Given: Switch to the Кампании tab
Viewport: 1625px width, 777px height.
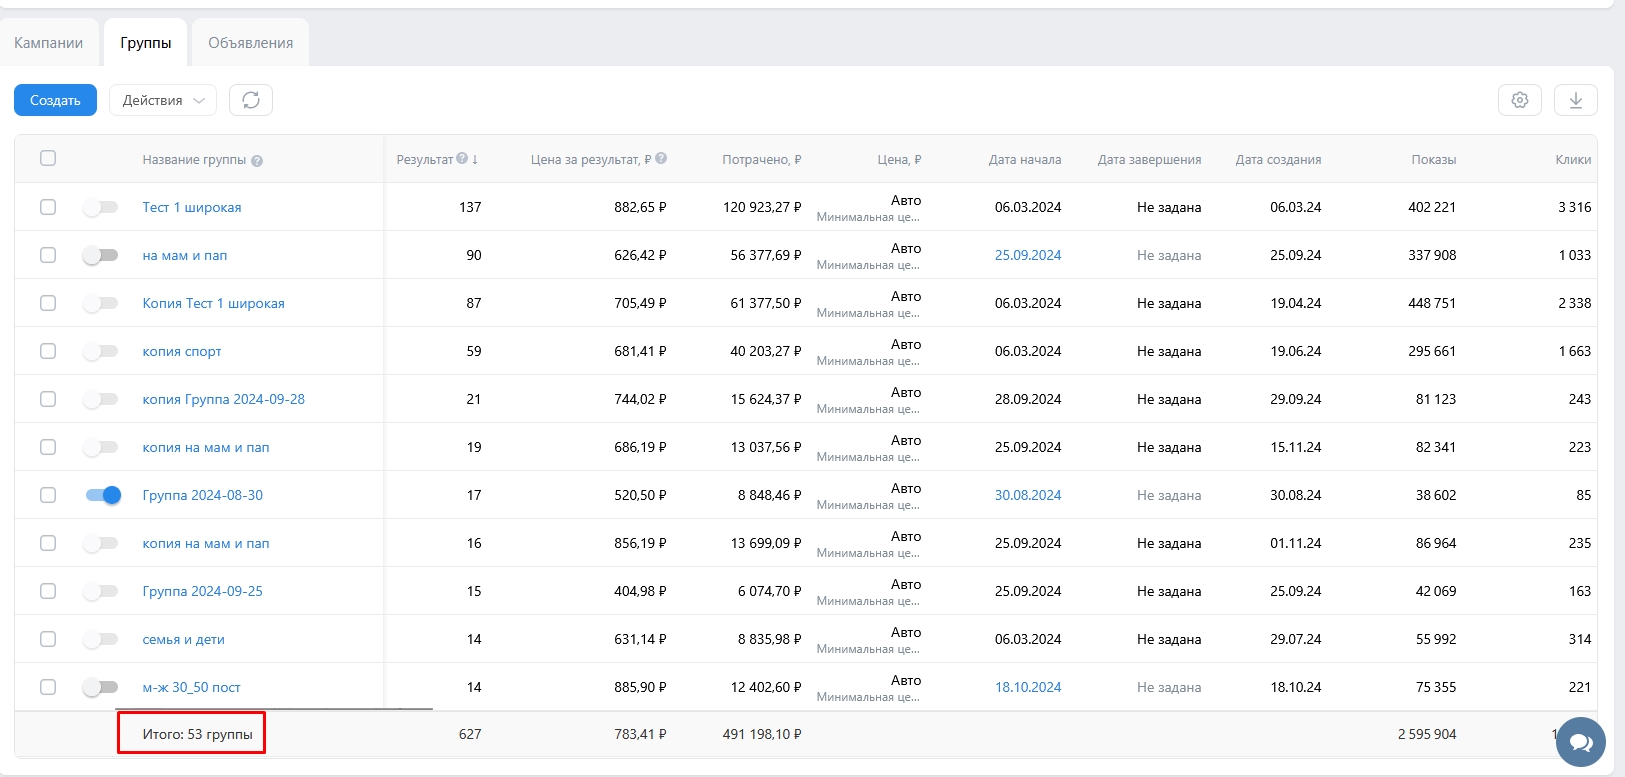Looking at the screenshot, I should (x=49, y=43).
